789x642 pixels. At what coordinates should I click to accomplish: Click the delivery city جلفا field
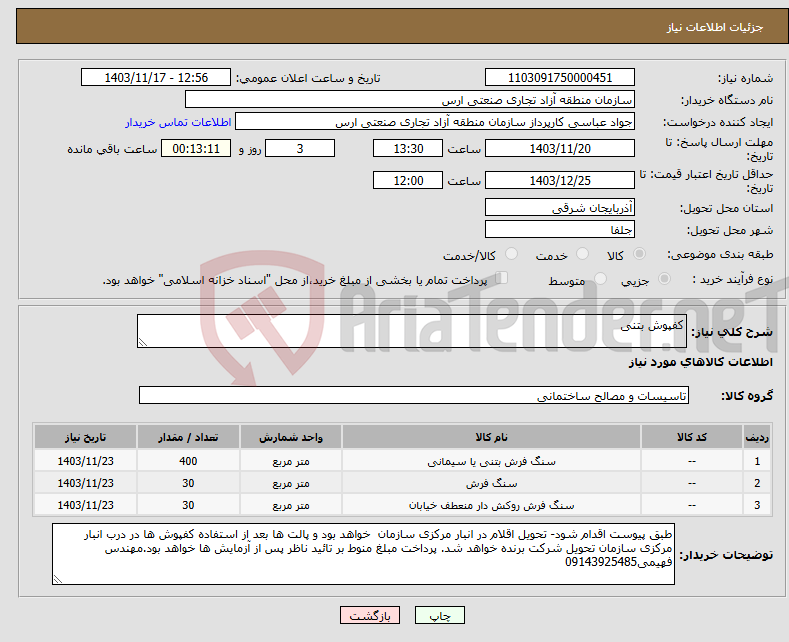pyautogui.click(x=560, y=229)
